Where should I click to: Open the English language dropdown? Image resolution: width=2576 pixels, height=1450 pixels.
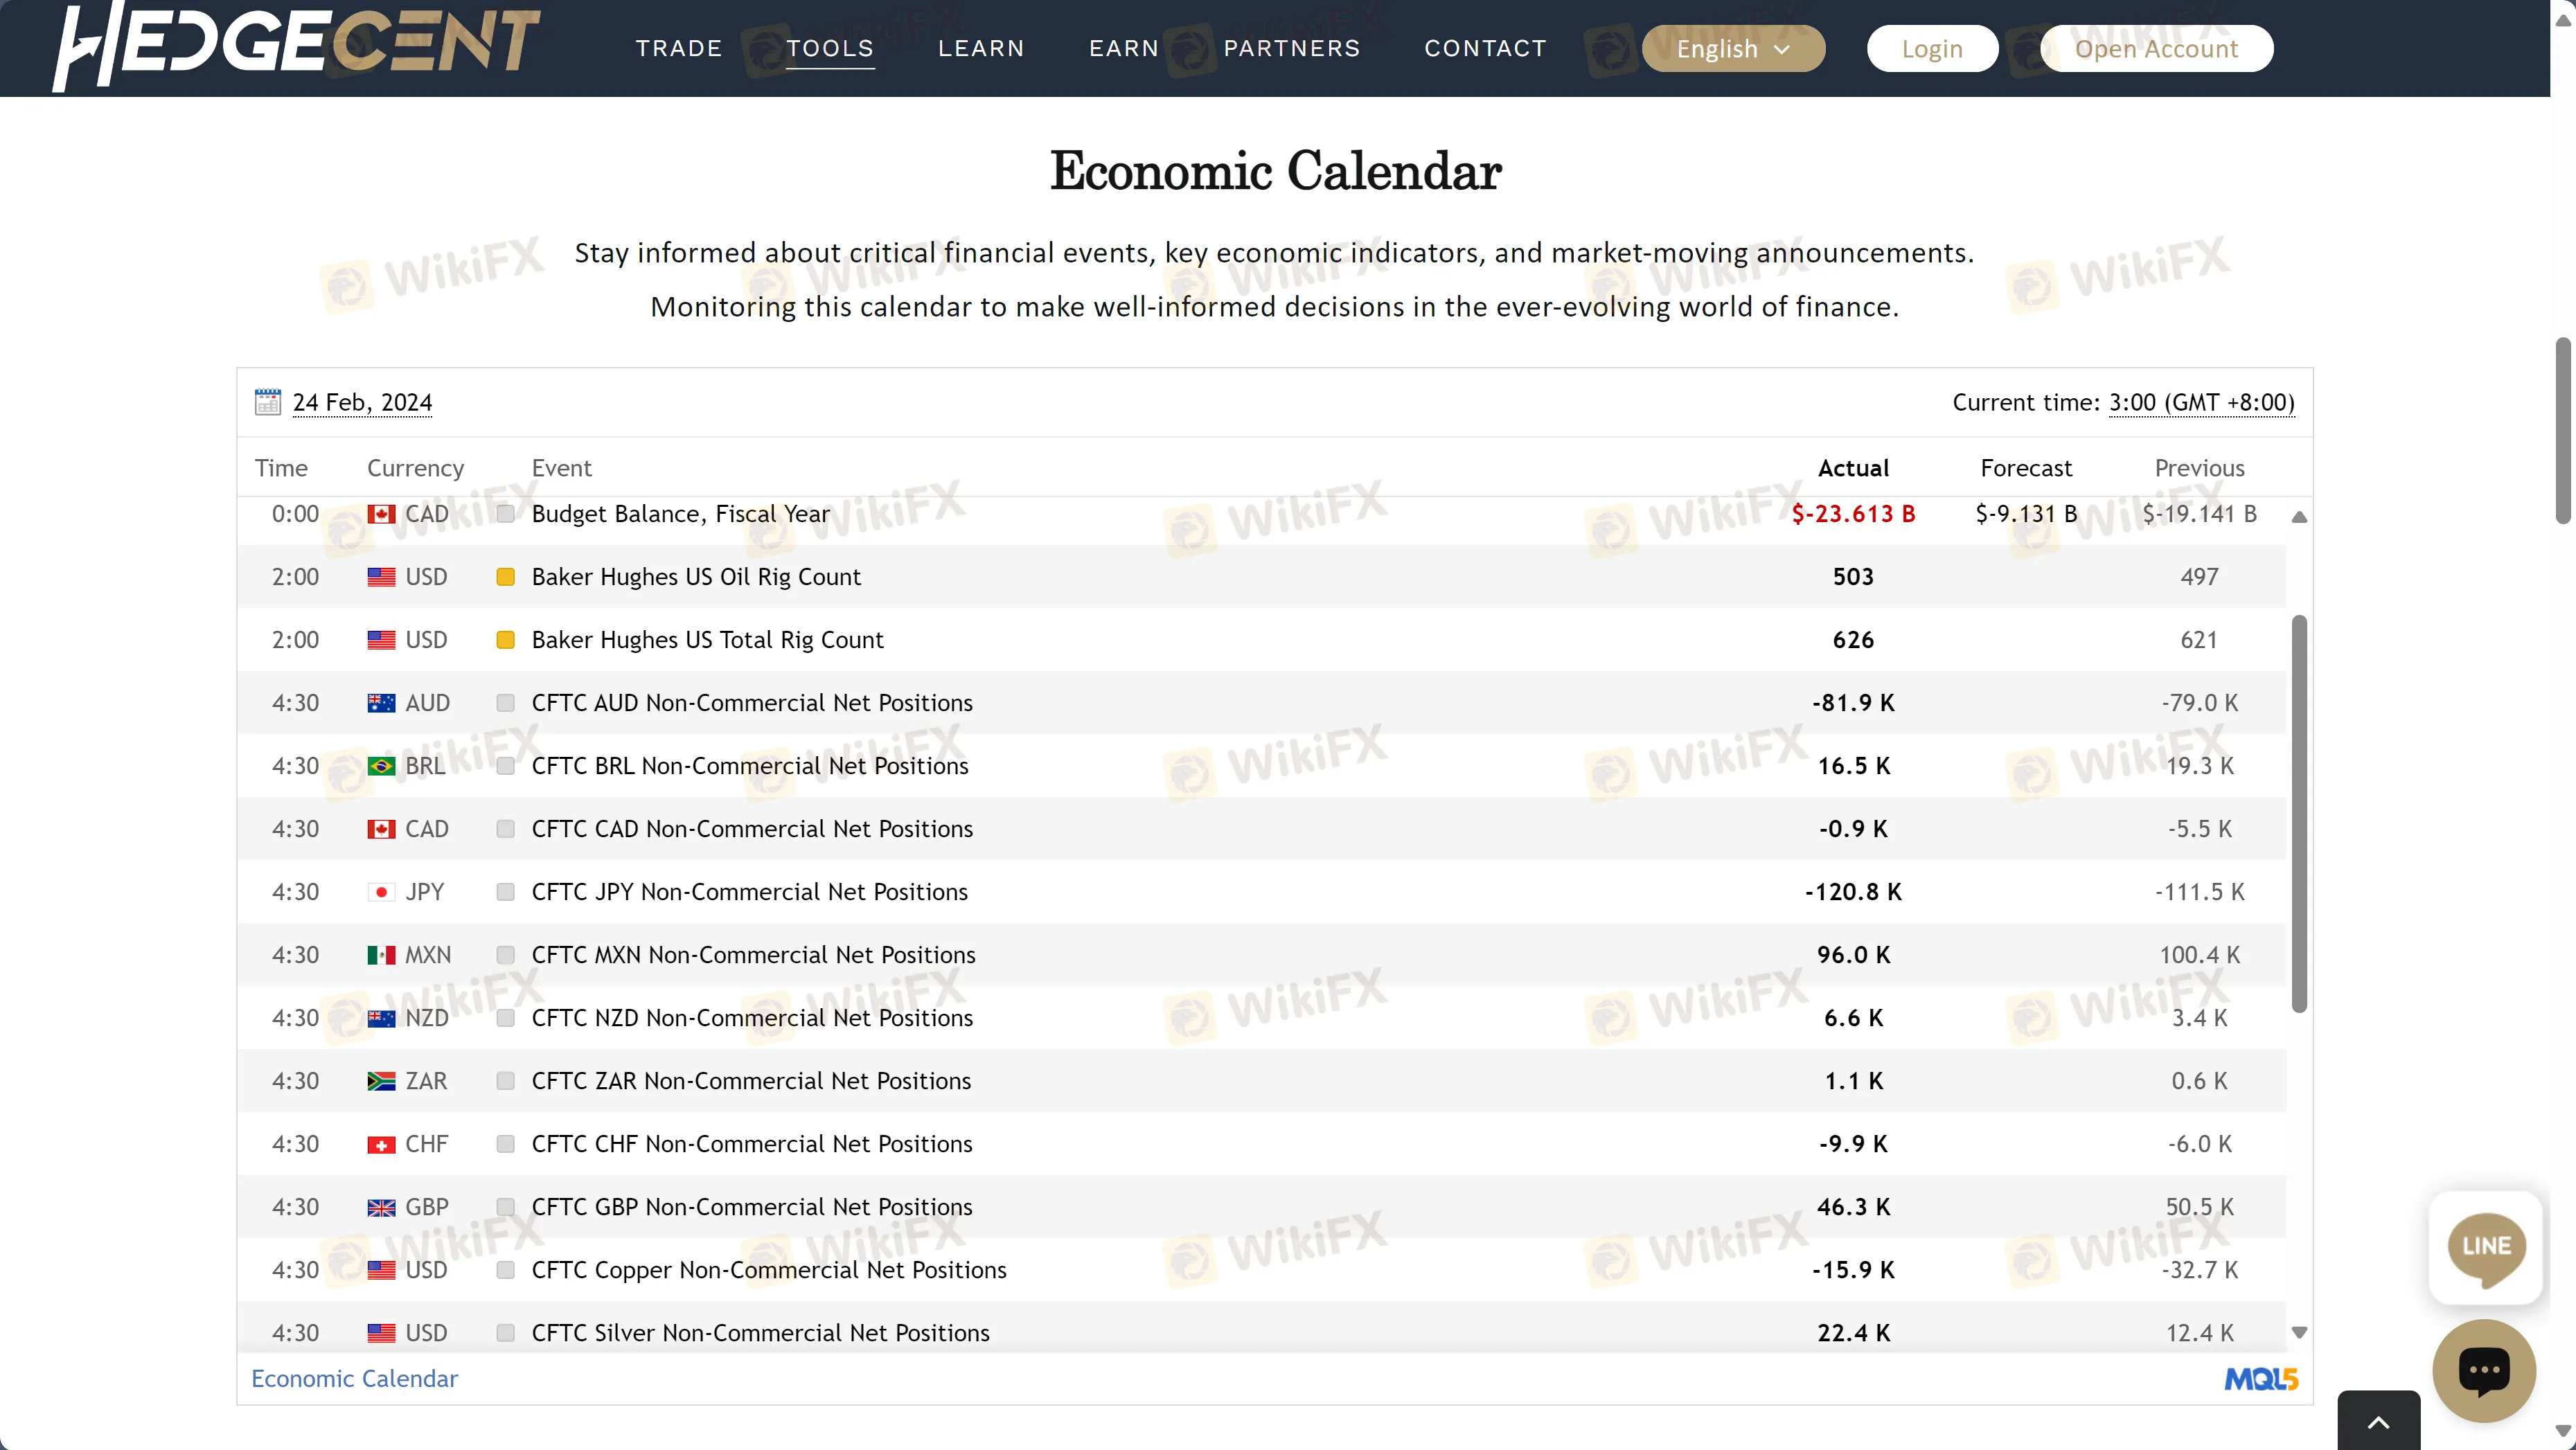coord(1734,48)
